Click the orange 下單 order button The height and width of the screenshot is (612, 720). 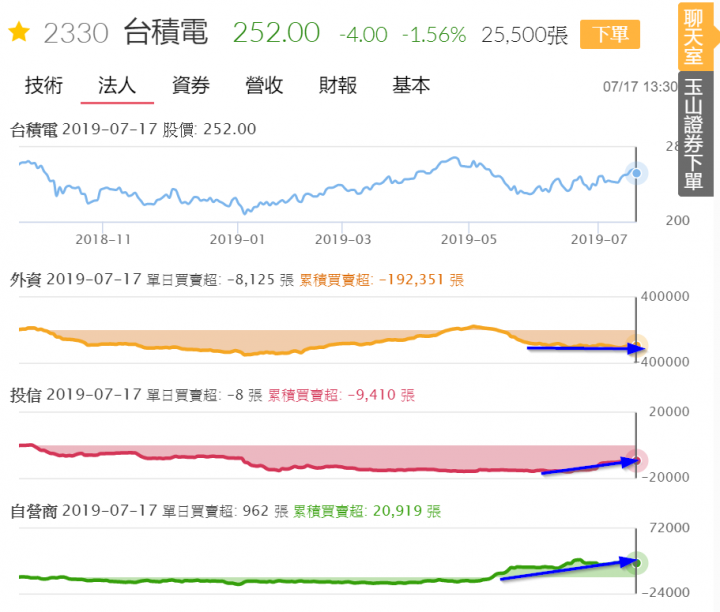(610, 34)
